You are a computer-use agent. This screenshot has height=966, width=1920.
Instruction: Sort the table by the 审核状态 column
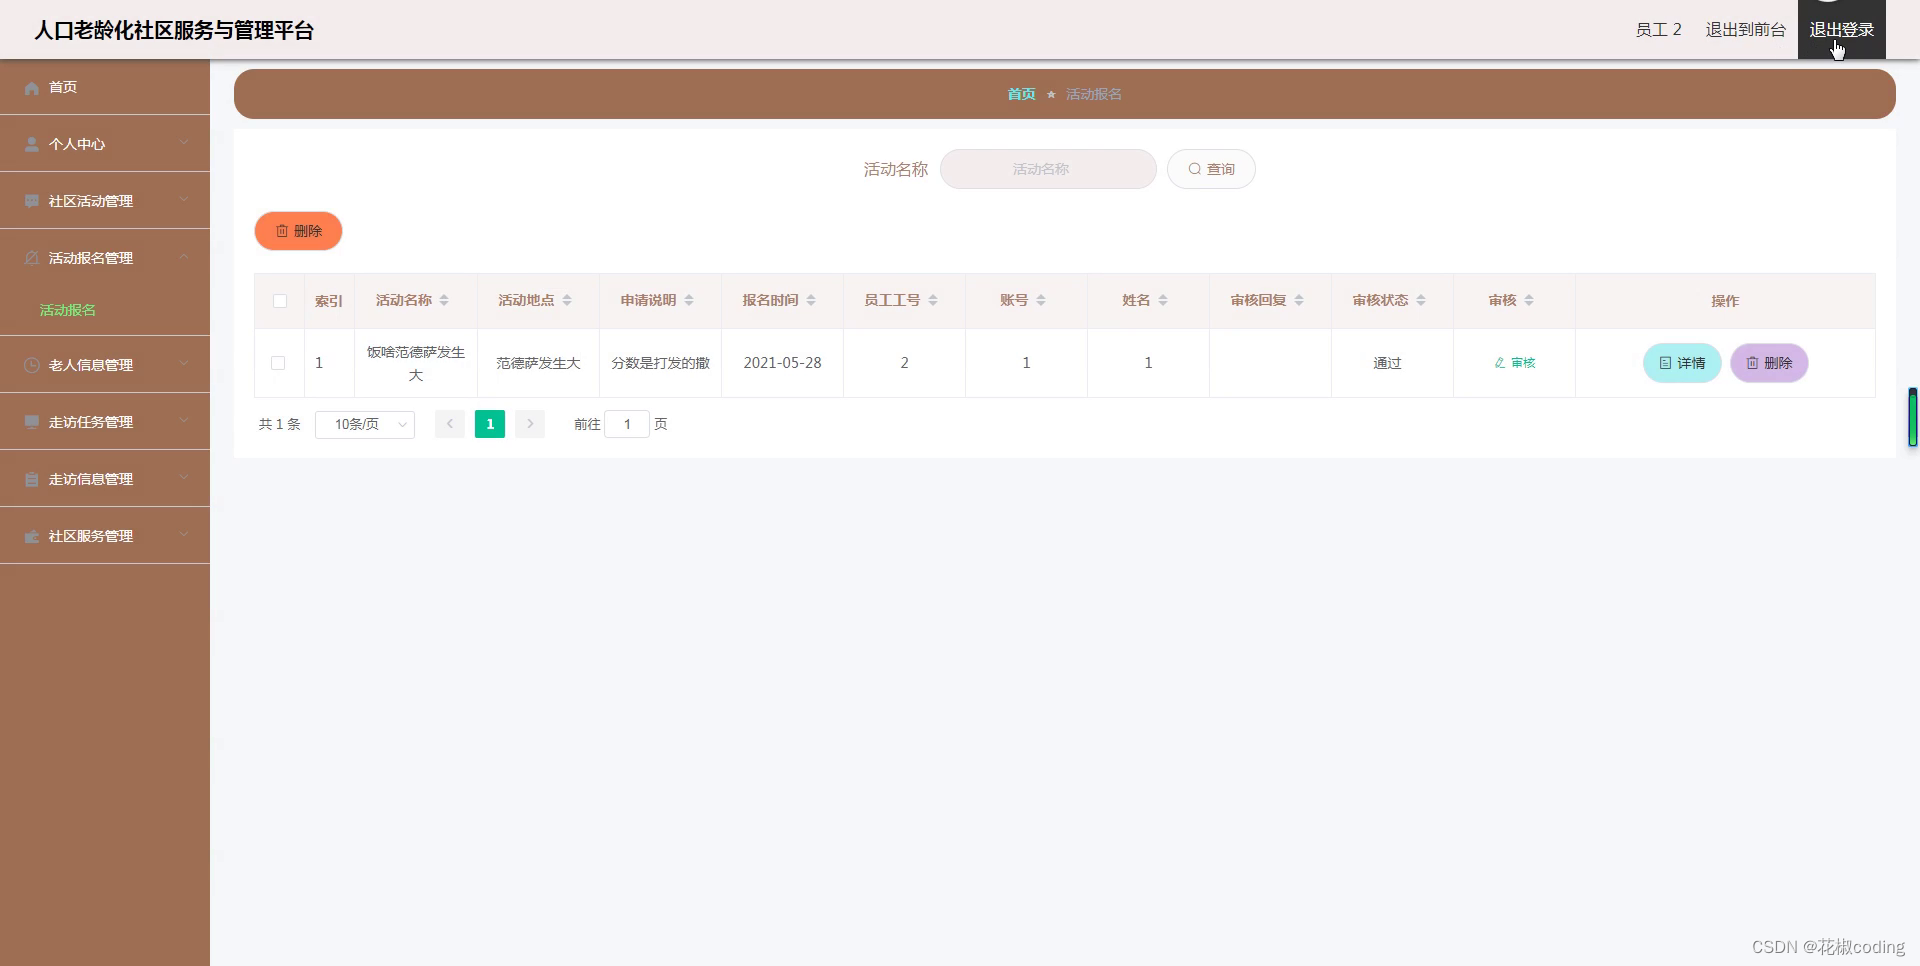pyautogui.click(x=1421, y=301)
